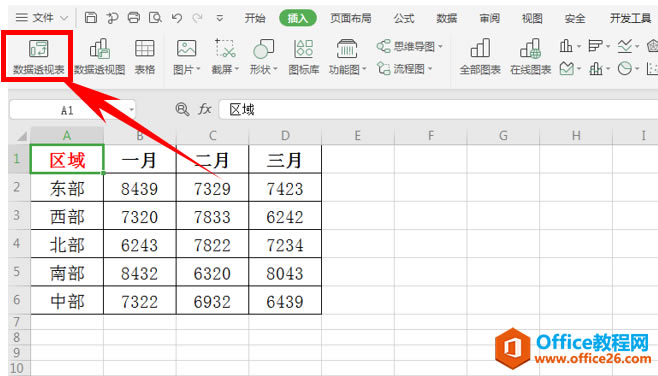The height and width of the screenshot is (376, 658).
Task: Switch to the 开始 tab
Action: click(x=255, y=18)
